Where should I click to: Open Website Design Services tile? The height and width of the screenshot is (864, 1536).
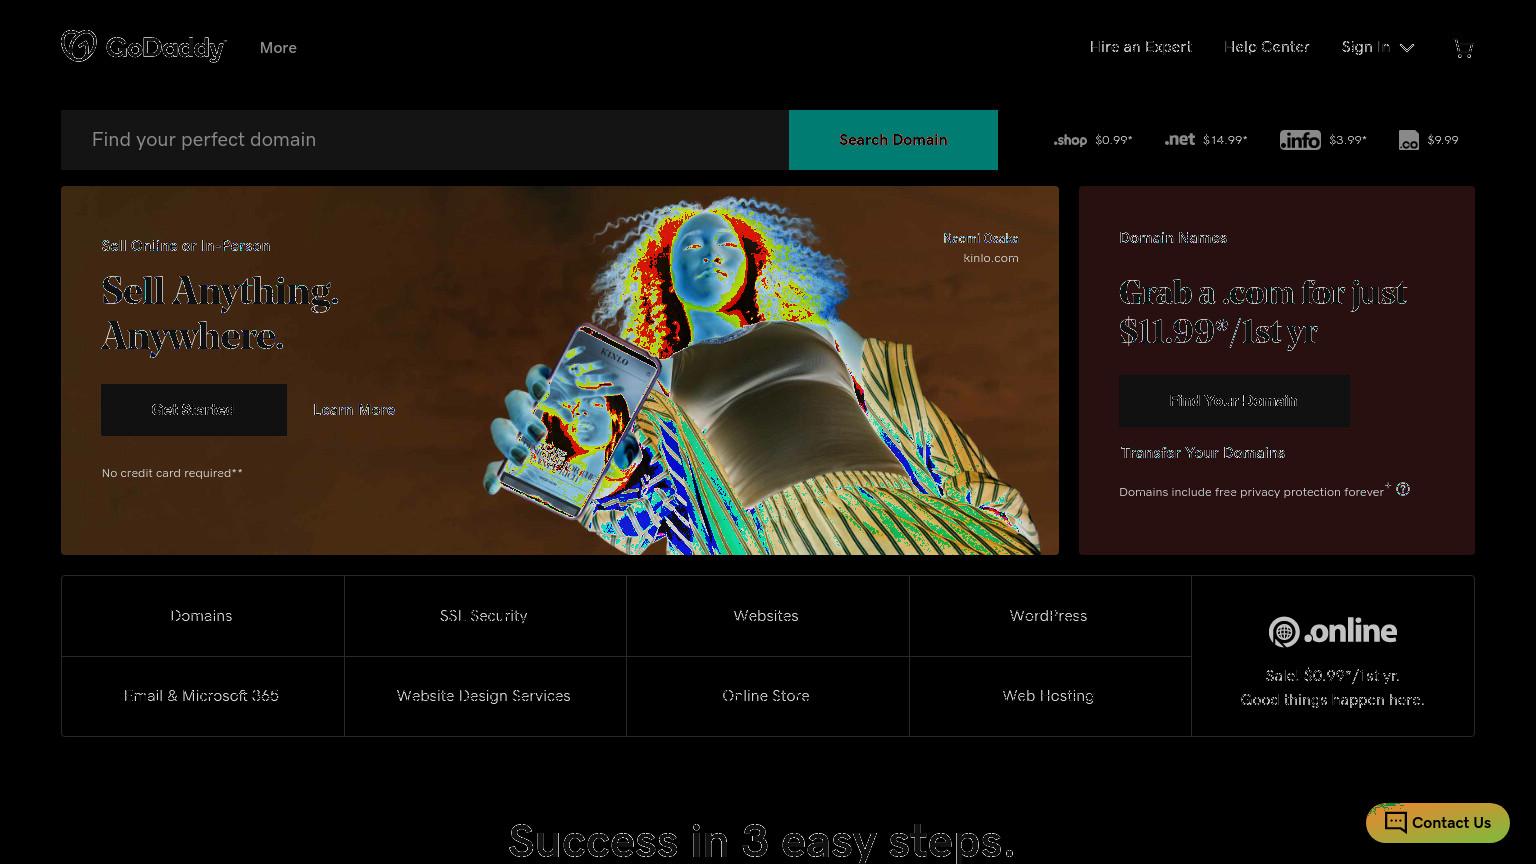click(x=485, y=696)
